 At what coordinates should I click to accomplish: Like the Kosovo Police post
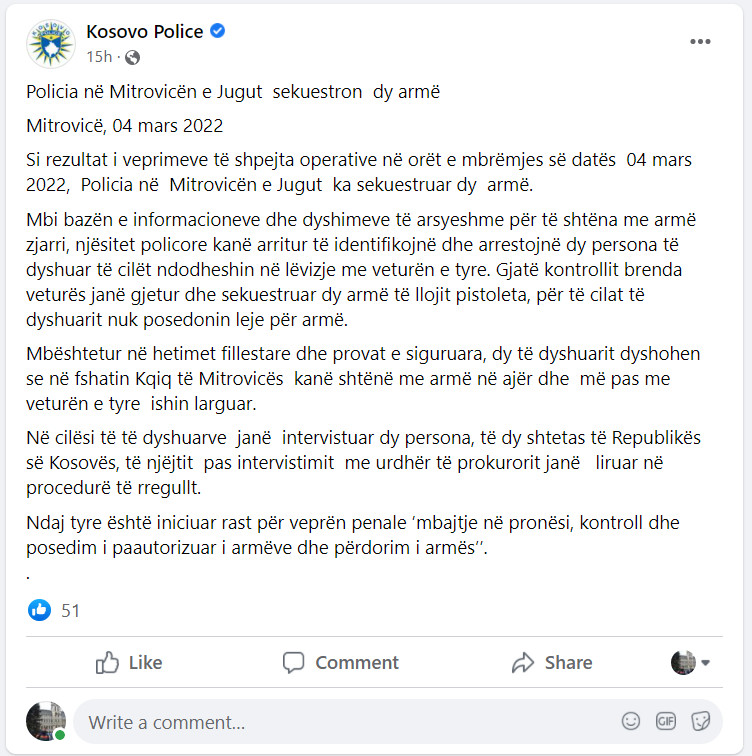click(129, 662)
